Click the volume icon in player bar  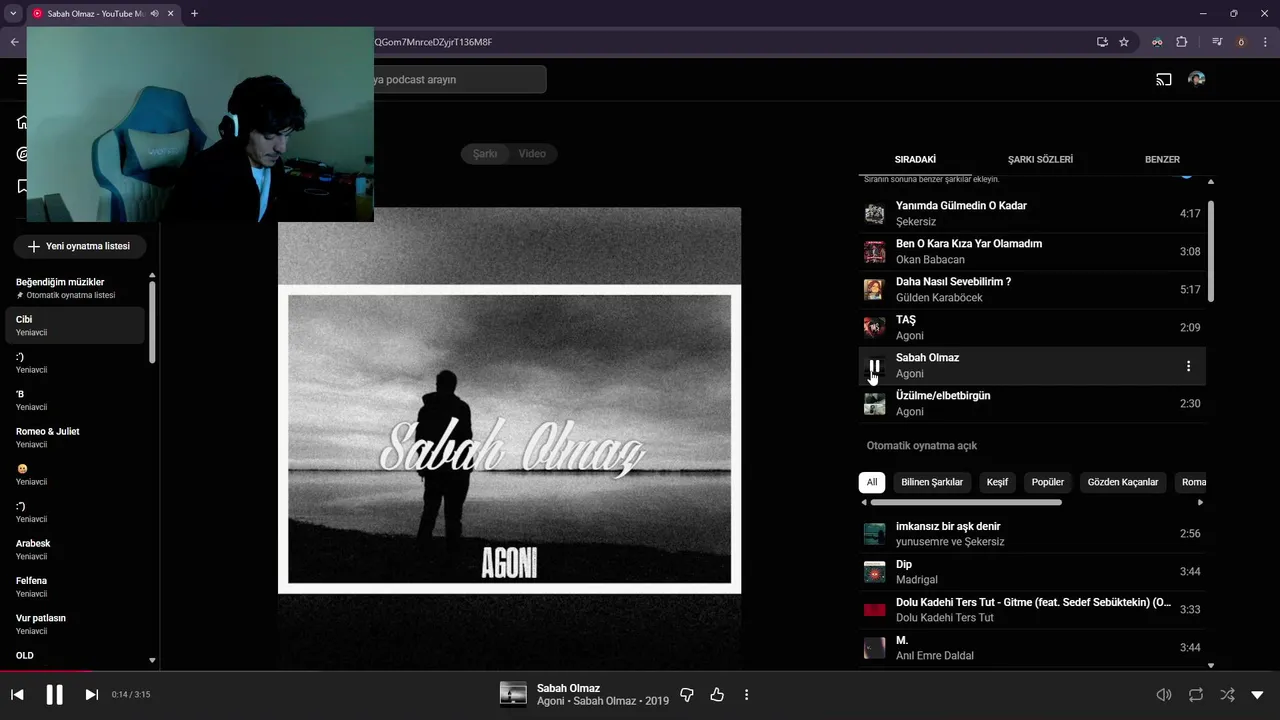[1164, 694]
